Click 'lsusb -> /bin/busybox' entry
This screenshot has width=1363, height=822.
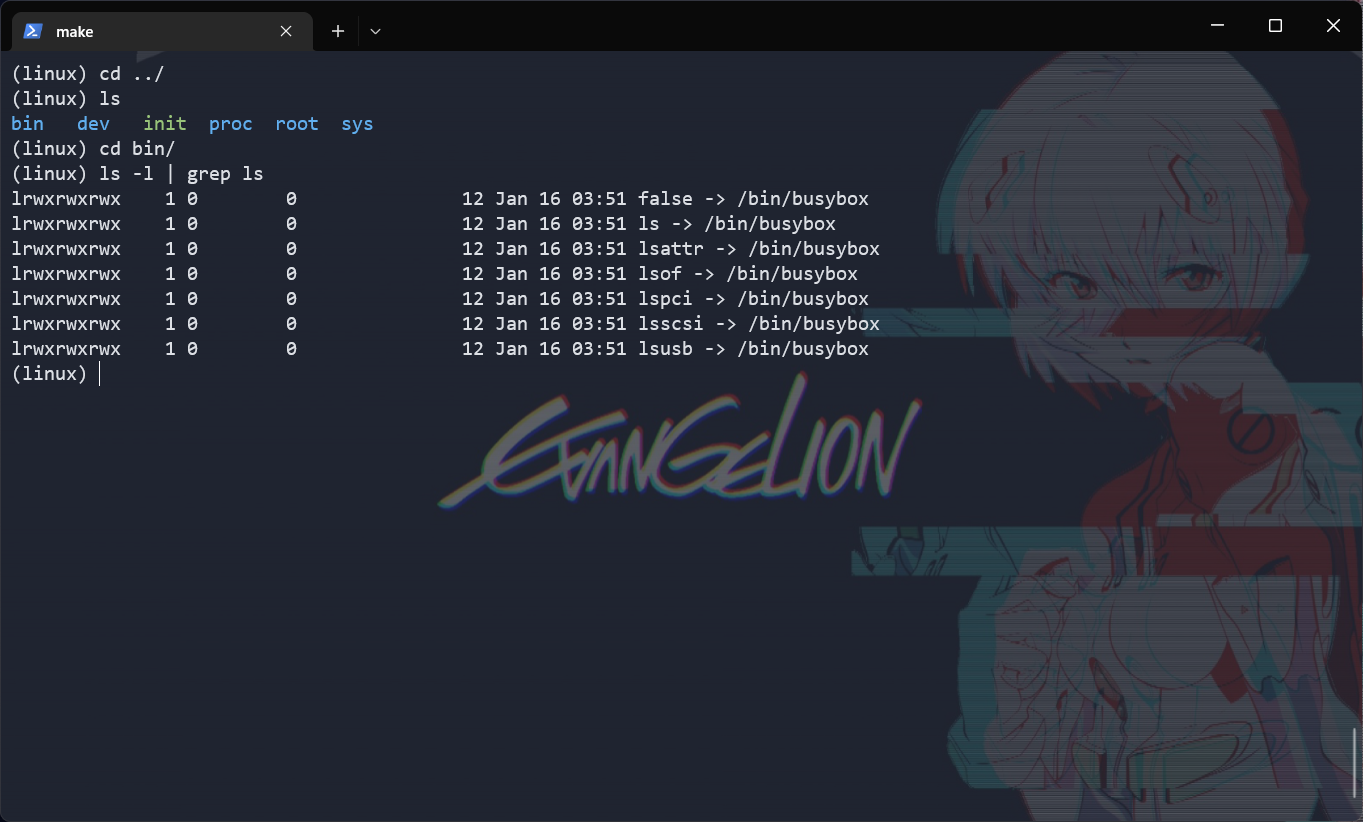coord(753,349)
